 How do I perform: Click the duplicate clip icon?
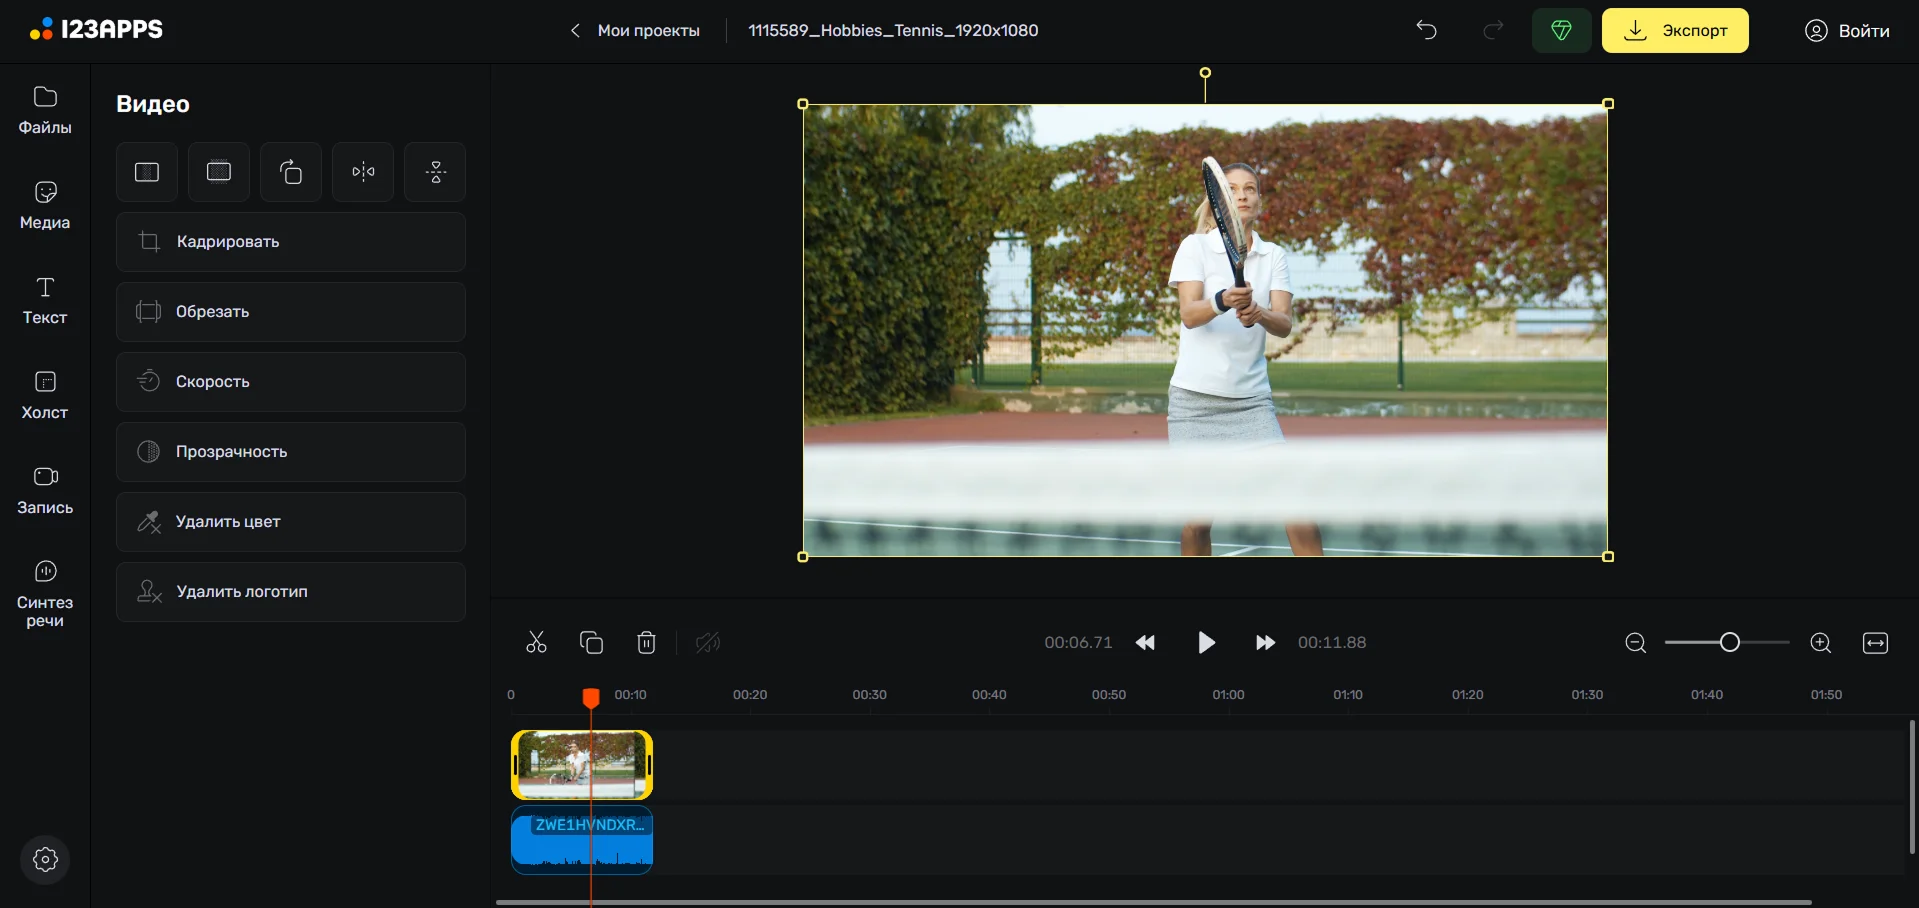pos(591,643)
